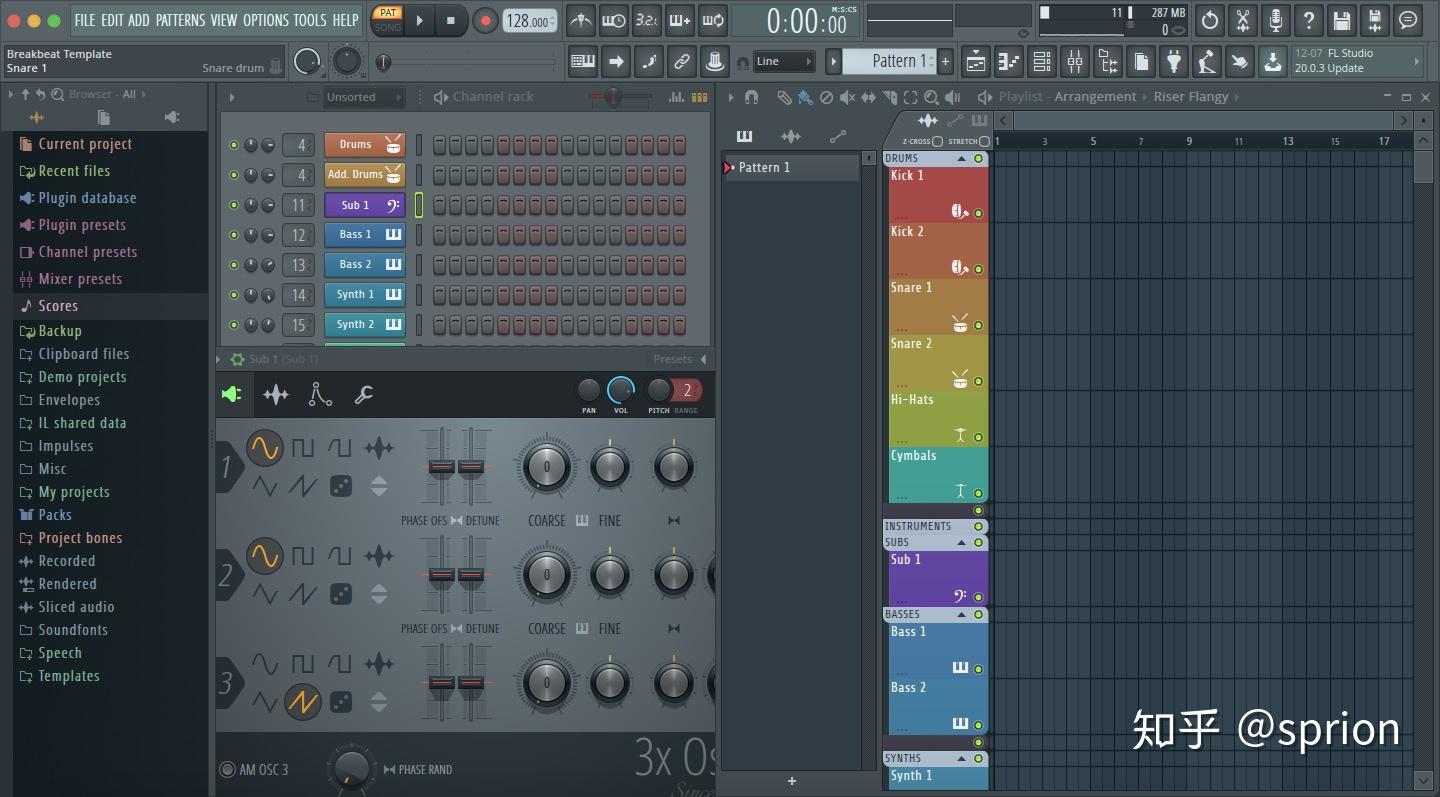Toggle AM OSC 3 switch
Viewport: 1440px width, 797px height.
228,770
